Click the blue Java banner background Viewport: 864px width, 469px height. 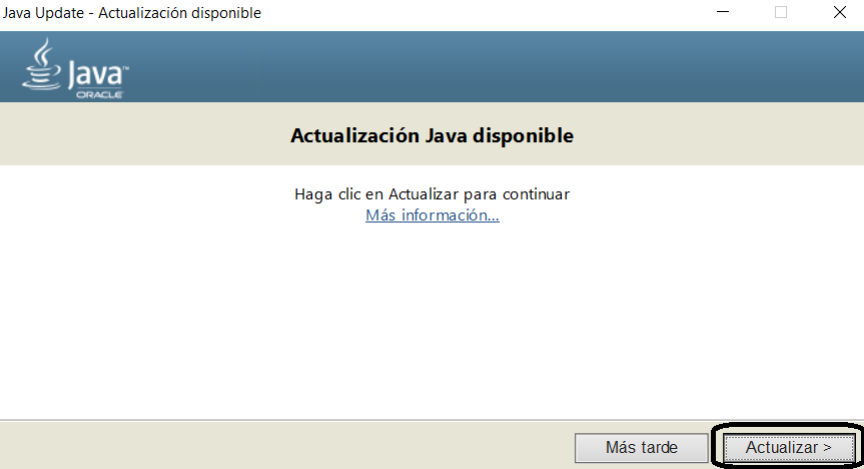click(x=500, y=67)
